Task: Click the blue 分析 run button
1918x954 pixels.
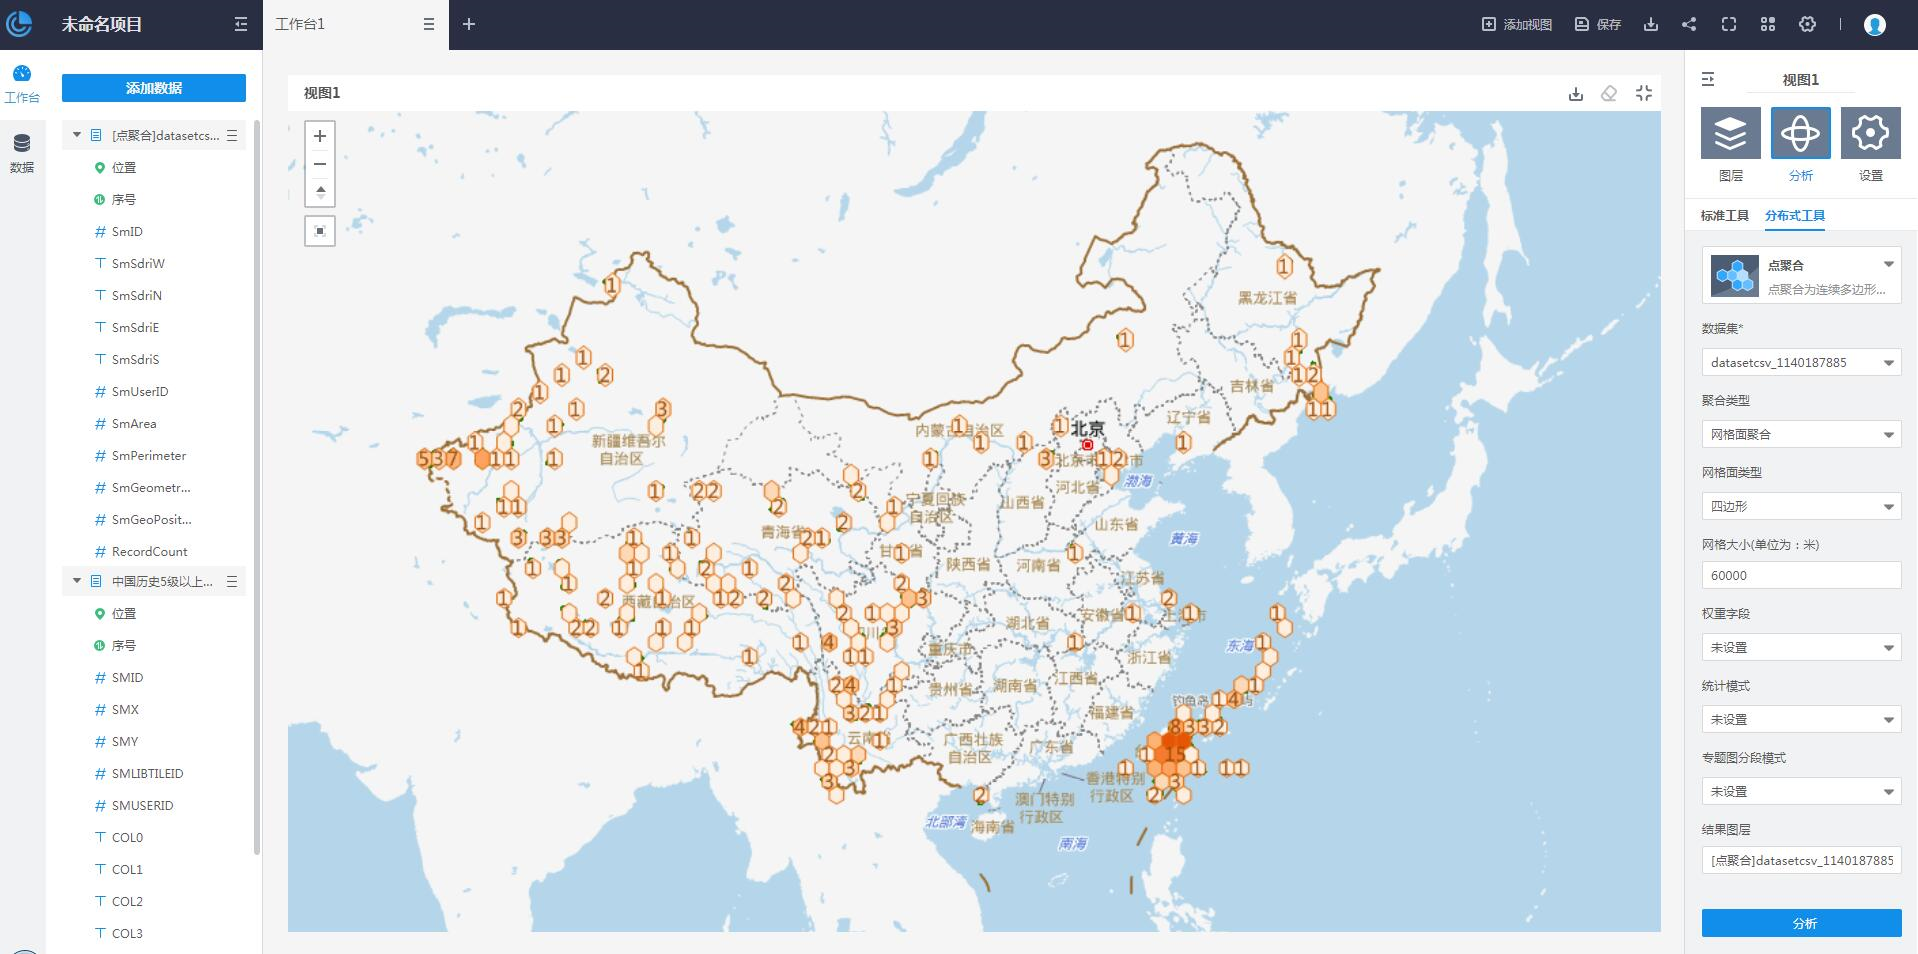Action: tap(1801, 923)
